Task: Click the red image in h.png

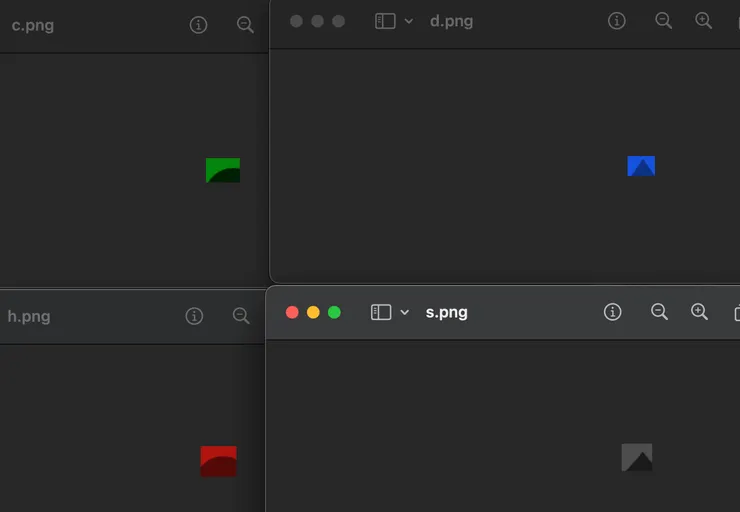Action: (x=219, y=461)
